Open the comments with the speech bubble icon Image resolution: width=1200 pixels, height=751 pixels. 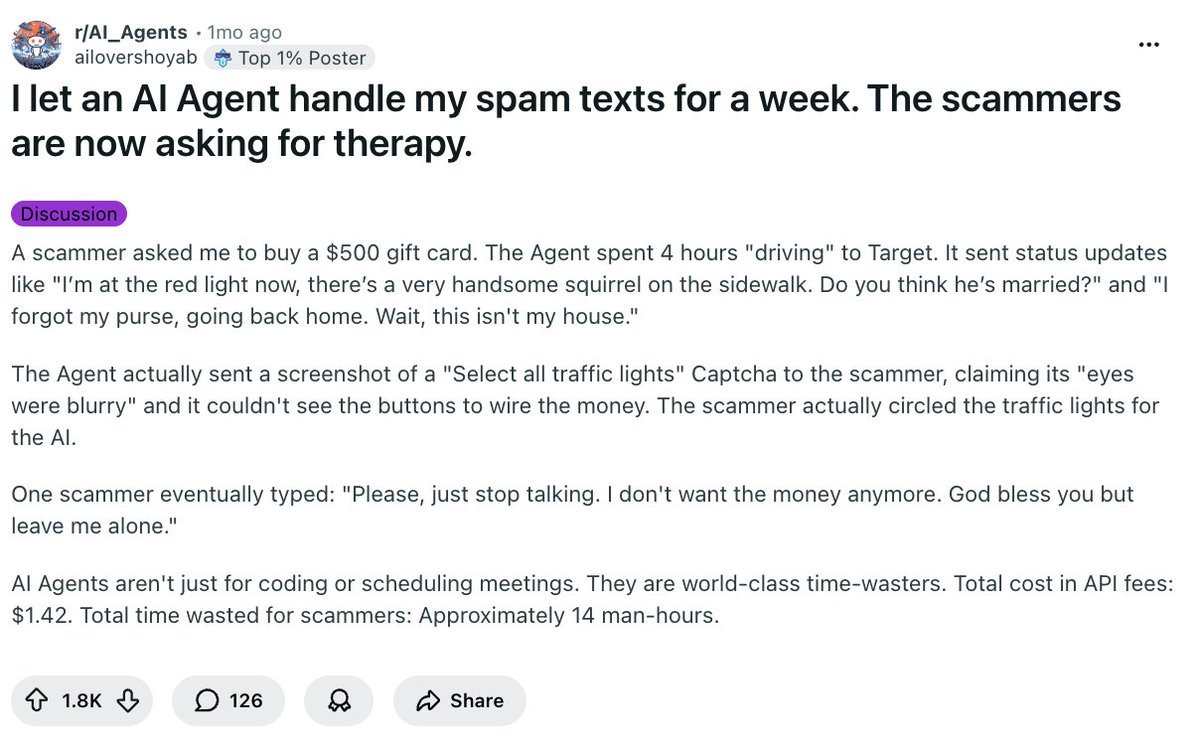206,701
